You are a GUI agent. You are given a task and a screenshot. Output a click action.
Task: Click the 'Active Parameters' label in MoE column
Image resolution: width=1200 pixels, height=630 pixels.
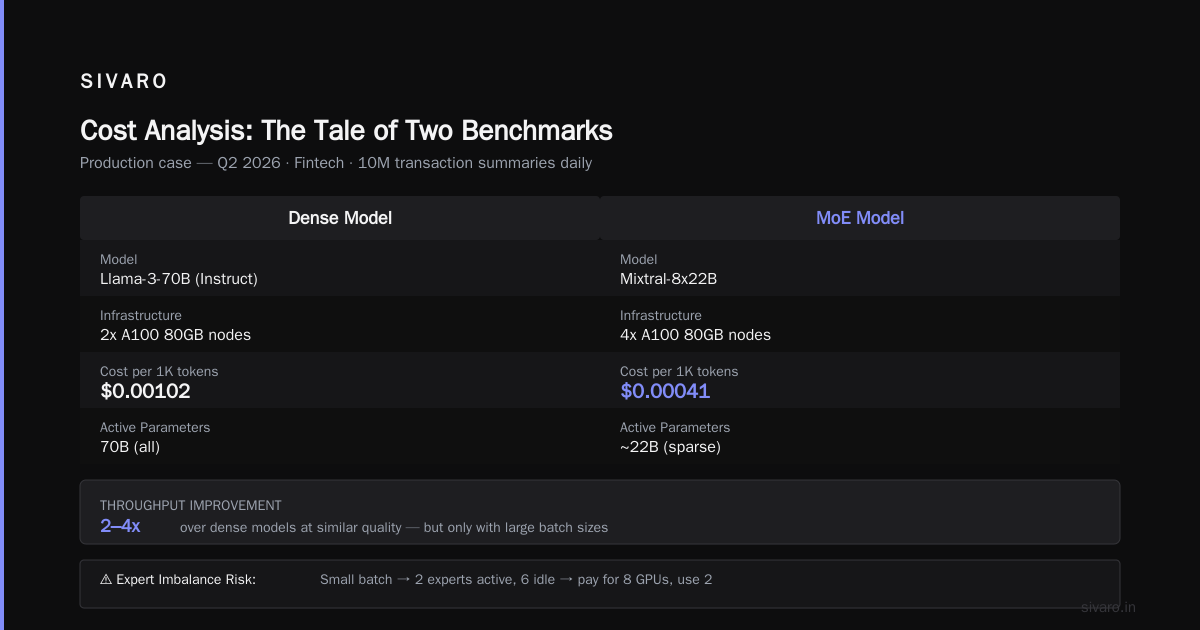pos(675,427)
